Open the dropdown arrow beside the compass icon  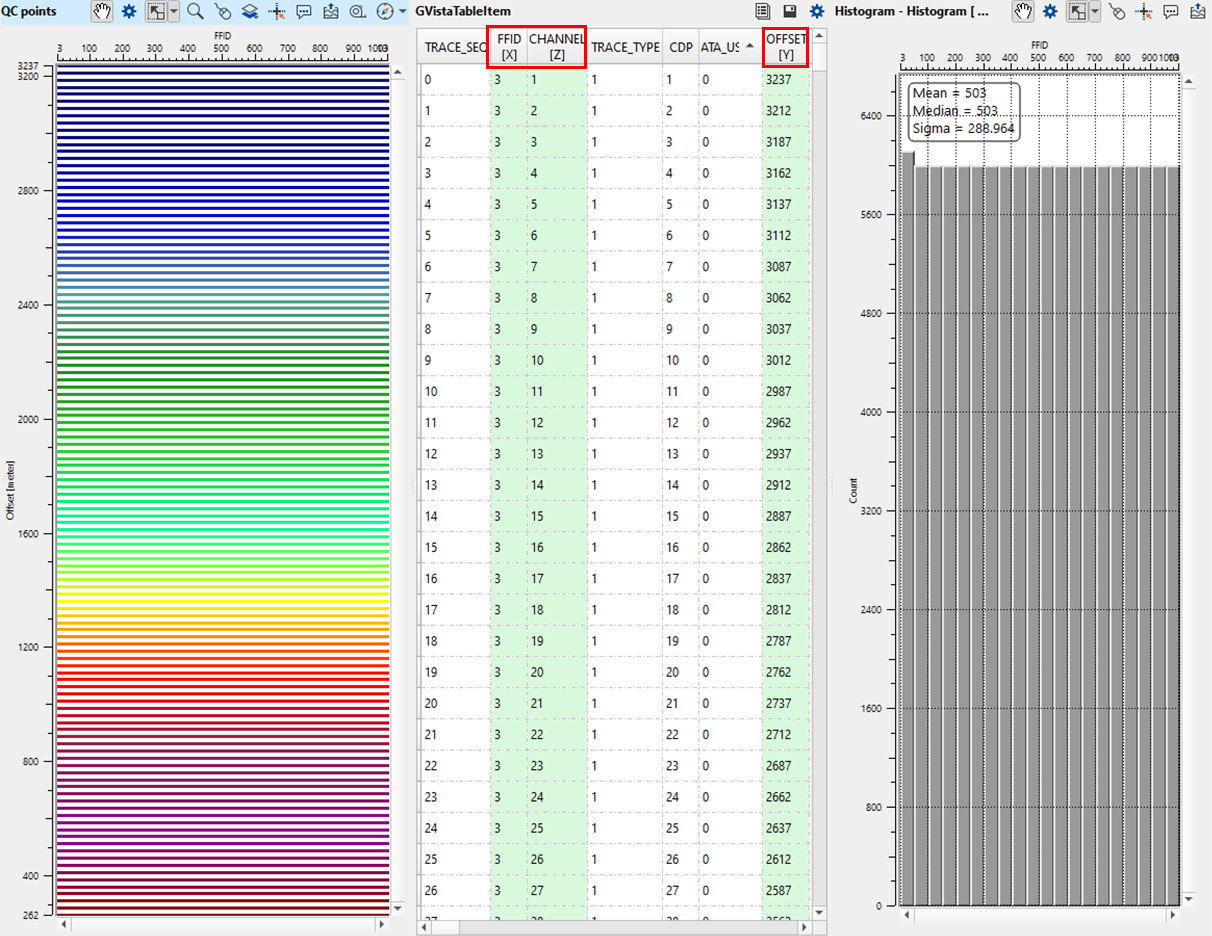point(402,11)
